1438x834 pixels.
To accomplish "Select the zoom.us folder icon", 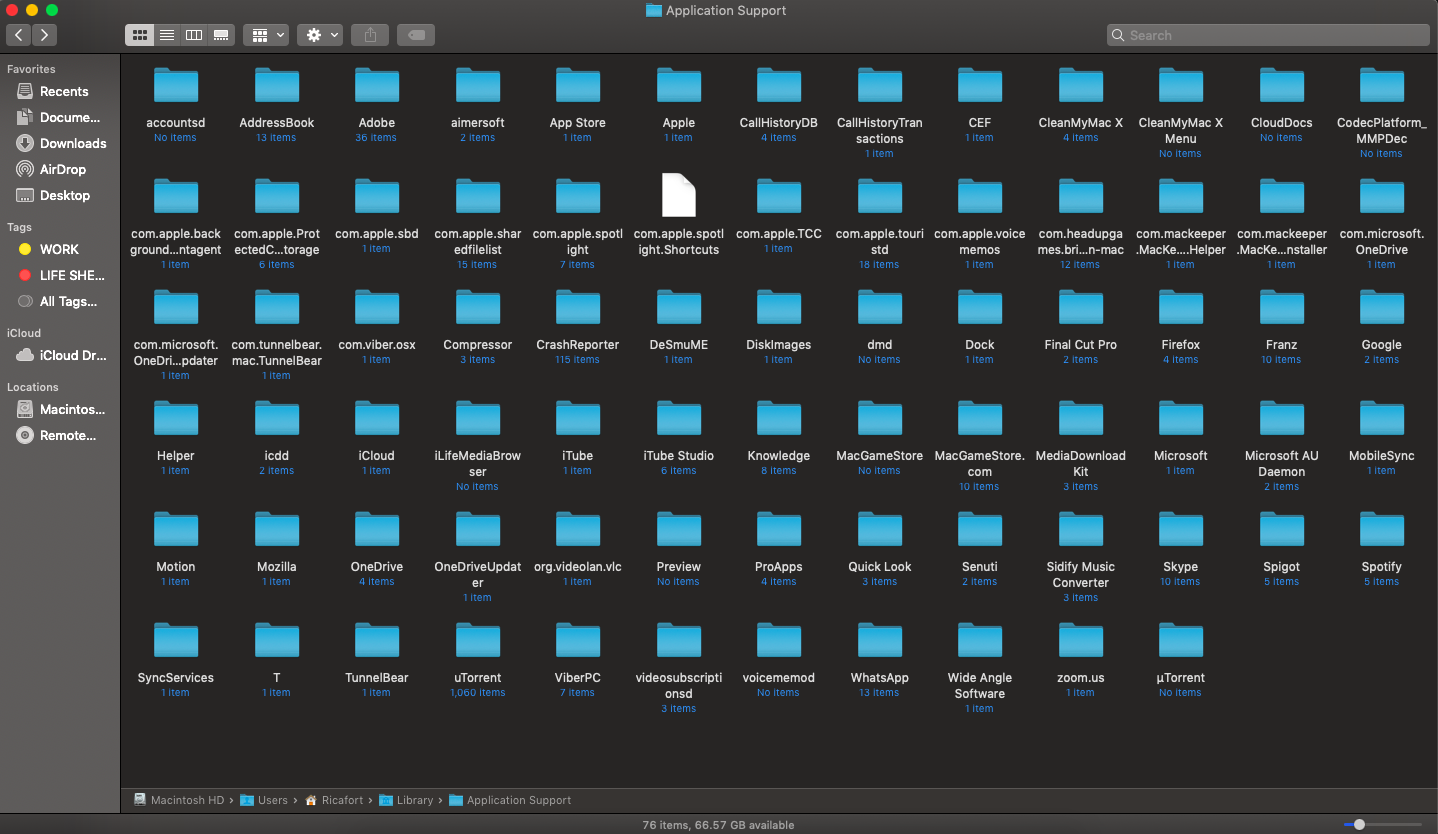I will click(1081, 641).
